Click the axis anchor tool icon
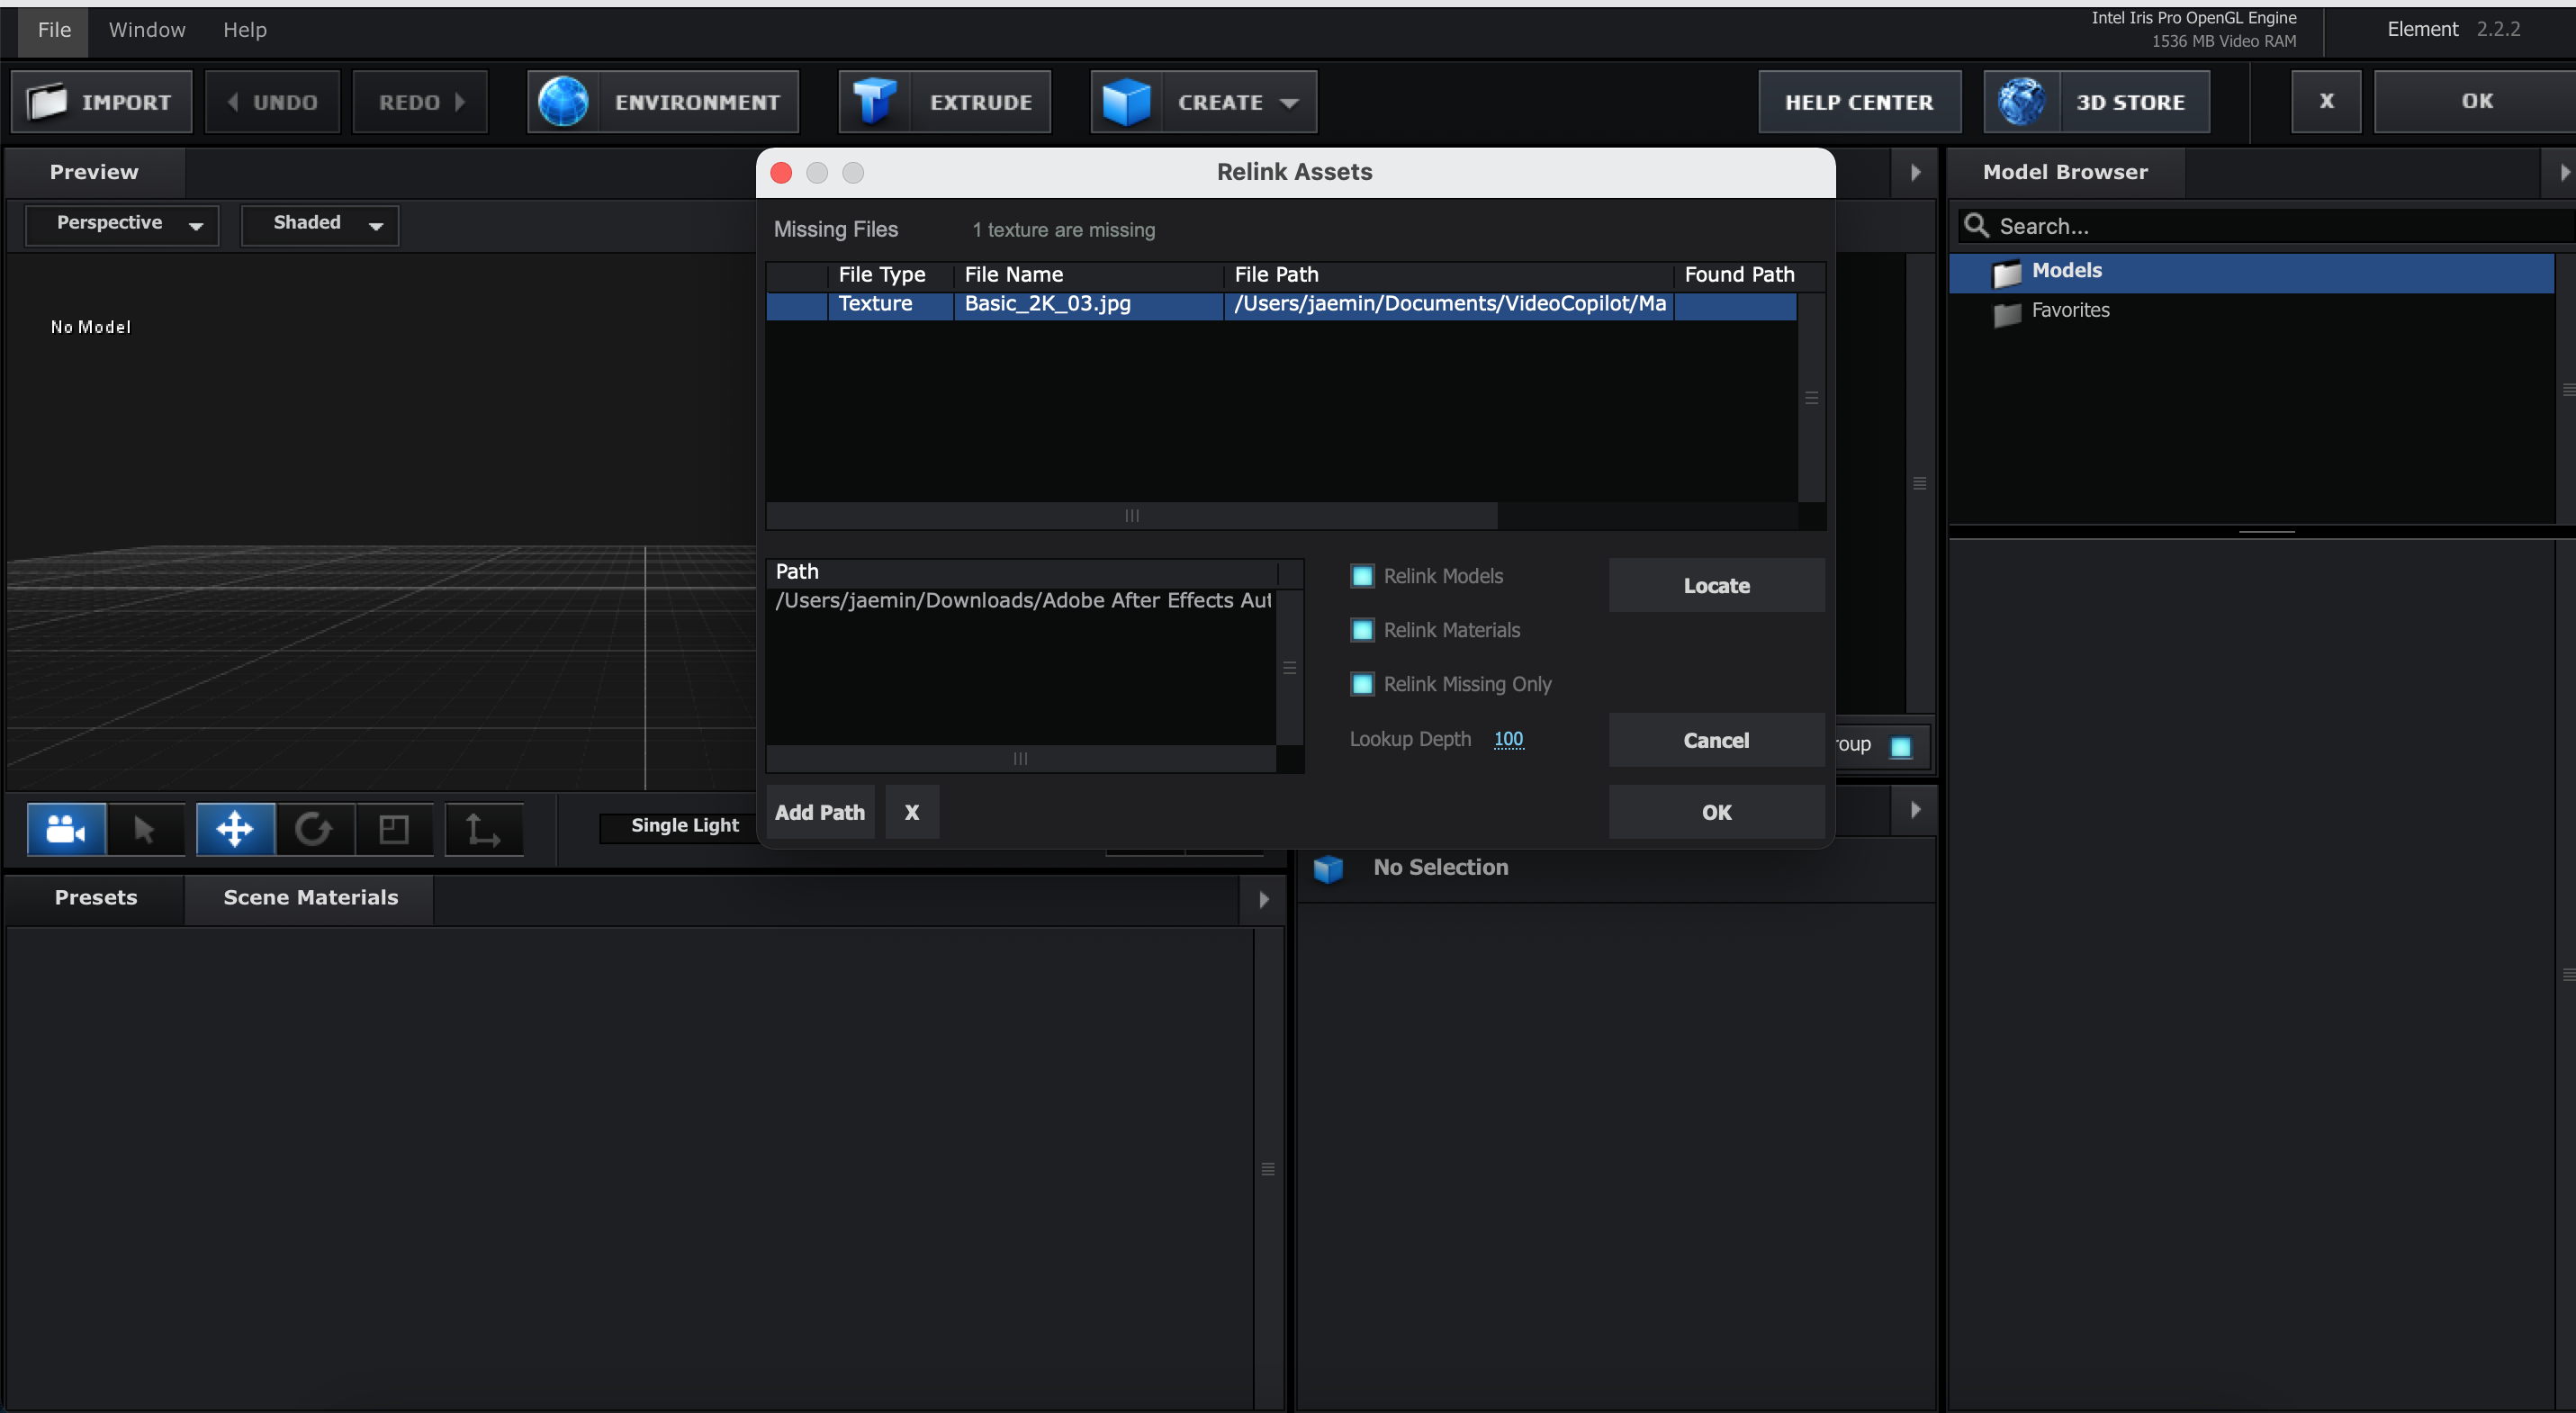Viewport: 2576px width, 1413px height. pyautogui.click(x=484, y=829)
